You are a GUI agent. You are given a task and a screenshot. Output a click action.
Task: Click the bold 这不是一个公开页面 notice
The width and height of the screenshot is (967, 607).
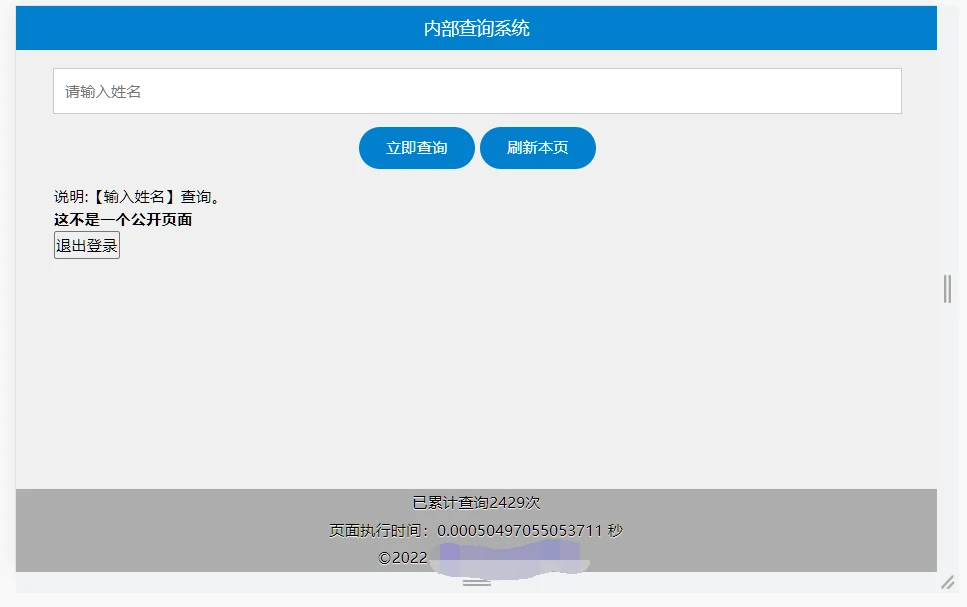coord(123,220)
